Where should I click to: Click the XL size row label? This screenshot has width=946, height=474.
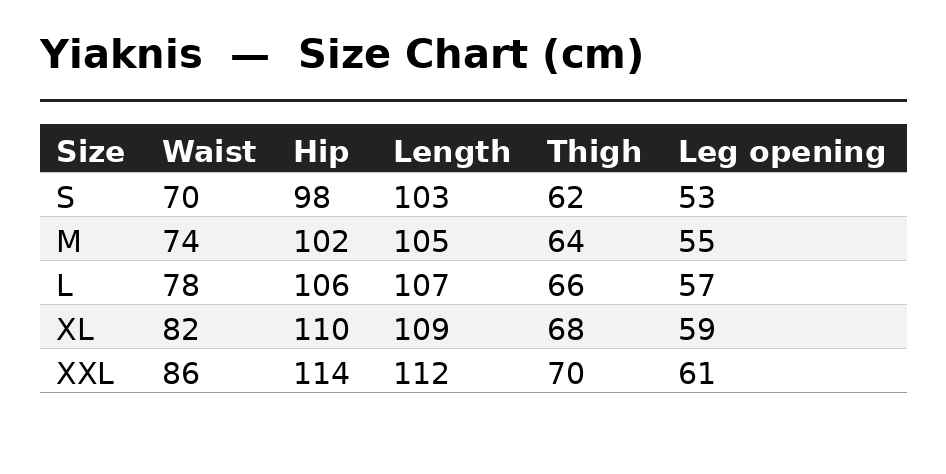tap(75, 330)
